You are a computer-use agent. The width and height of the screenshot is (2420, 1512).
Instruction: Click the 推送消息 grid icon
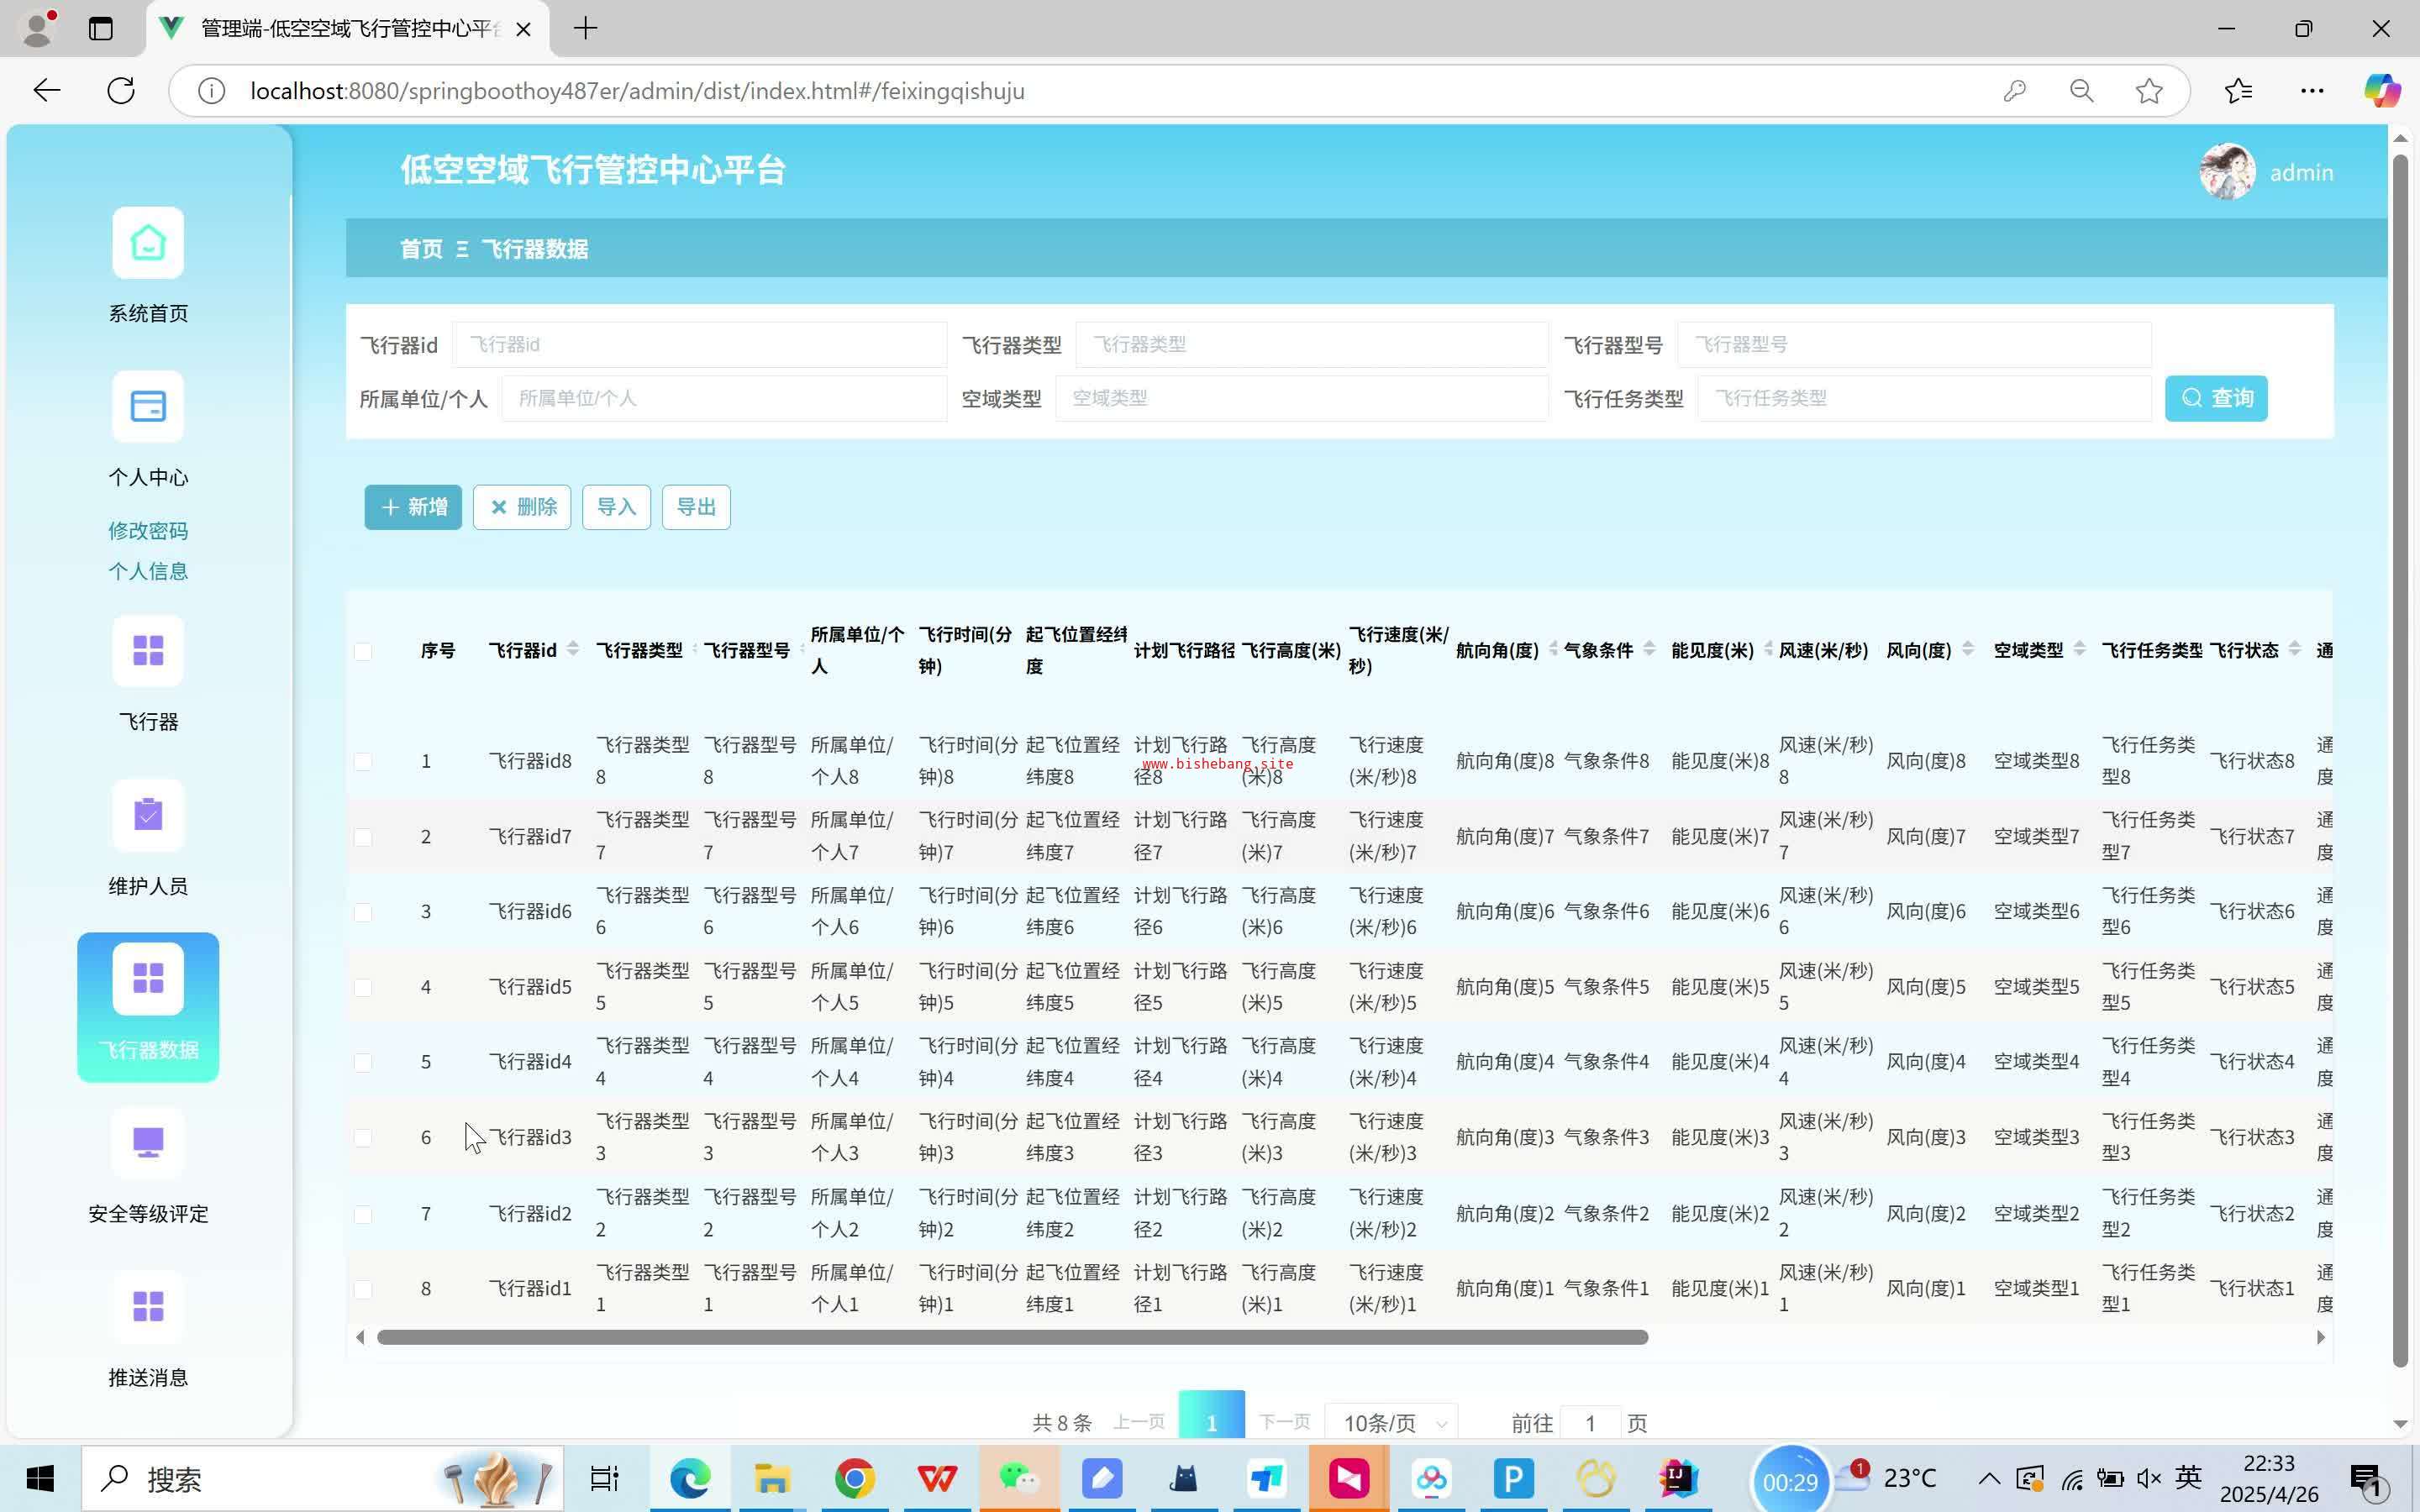click(148, 1306)
